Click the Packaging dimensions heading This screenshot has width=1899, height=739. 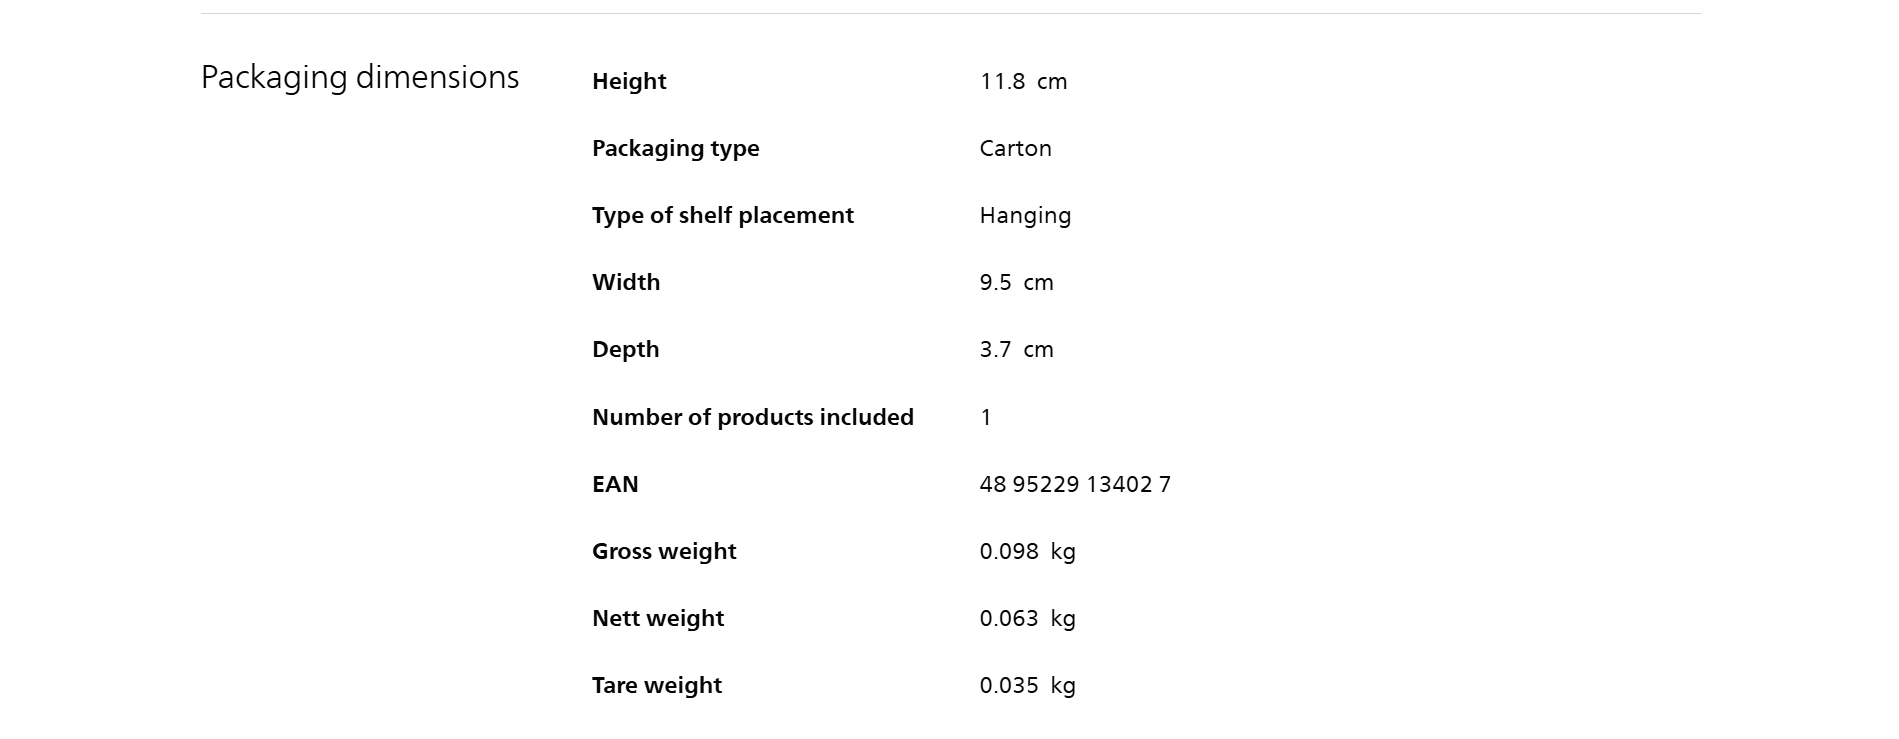(360, 78)
